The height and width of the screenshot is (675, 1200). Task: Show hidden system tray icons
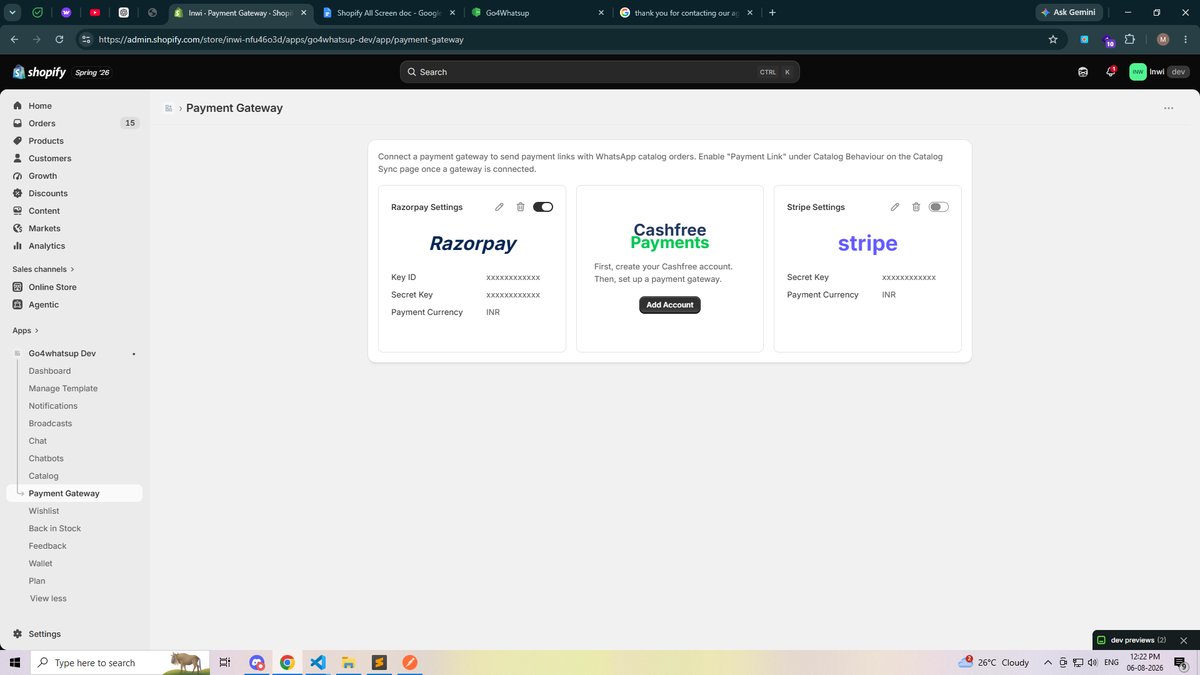coord(1048,662)
